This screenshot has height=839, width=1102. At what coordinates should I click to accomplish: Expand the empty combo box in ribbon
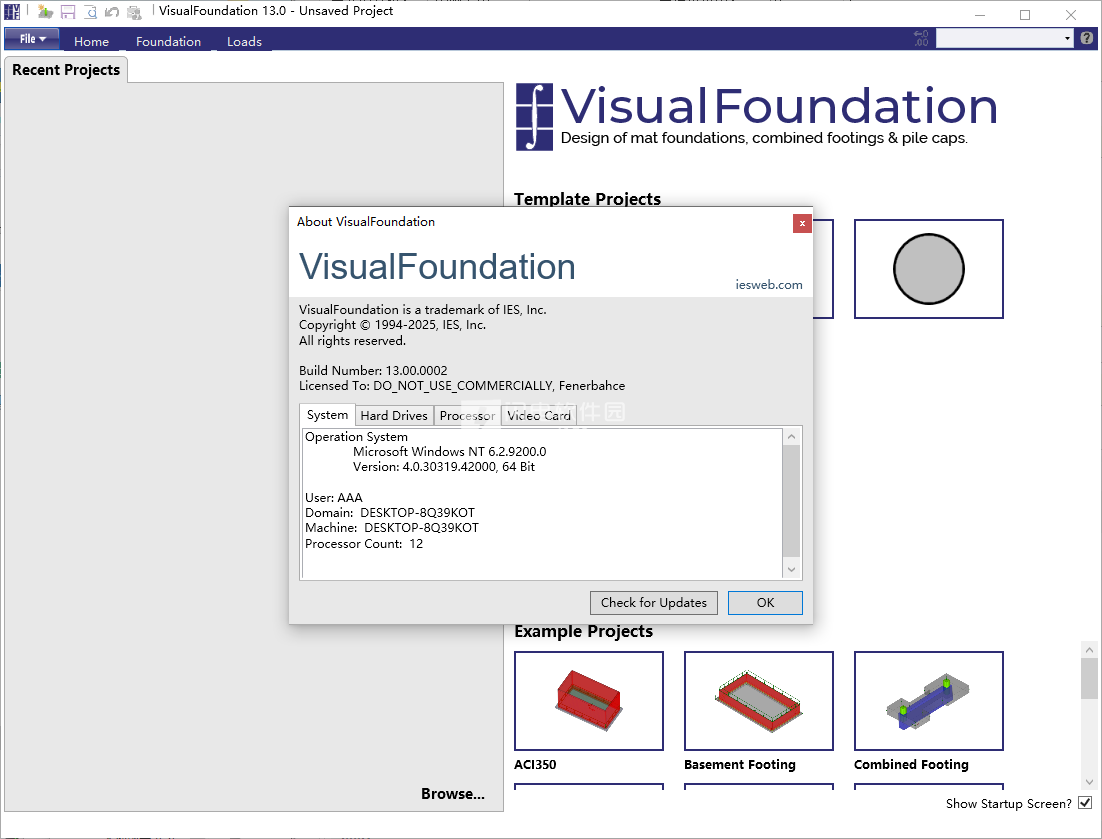[x=1067, y=38]
